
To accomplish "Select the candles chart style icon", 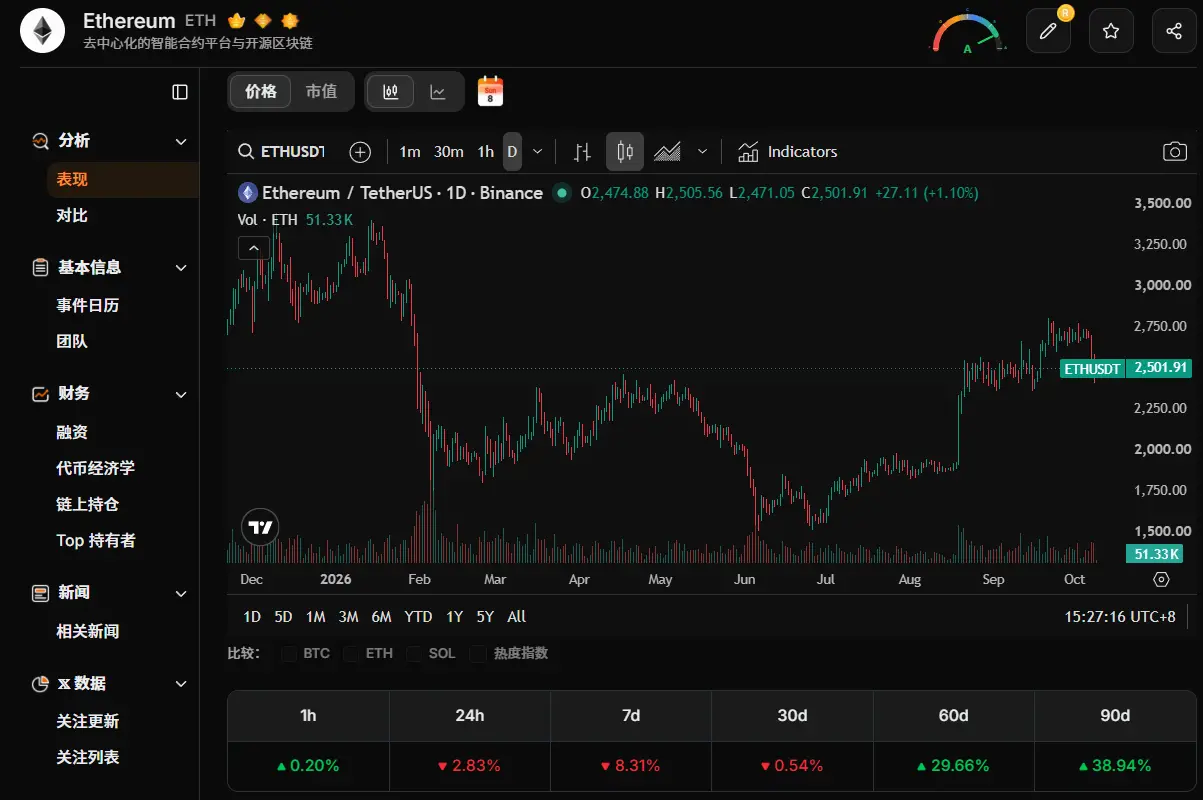I will click(625, 152).
